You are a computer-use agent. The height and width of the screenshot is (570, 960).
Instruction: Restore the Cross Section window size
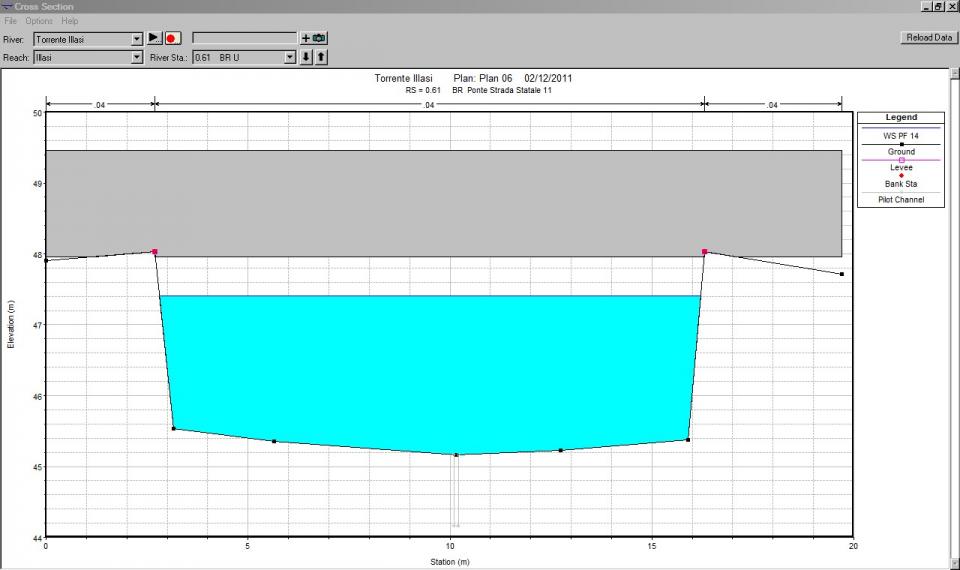(x=938, y=6)
